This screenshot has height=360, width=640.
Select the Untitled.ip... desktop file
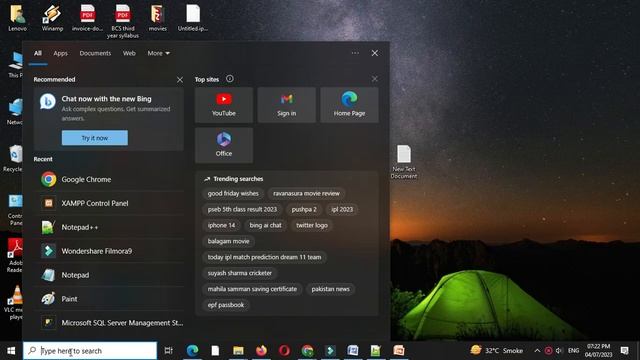click(193, 18)
